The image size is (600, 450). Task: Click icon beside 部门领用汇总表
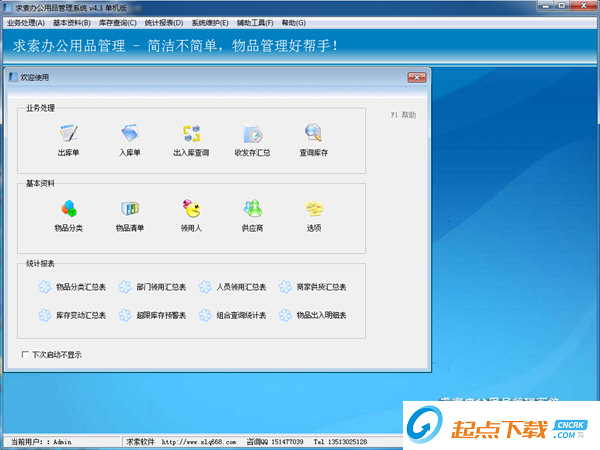click(x=125, y=287)
